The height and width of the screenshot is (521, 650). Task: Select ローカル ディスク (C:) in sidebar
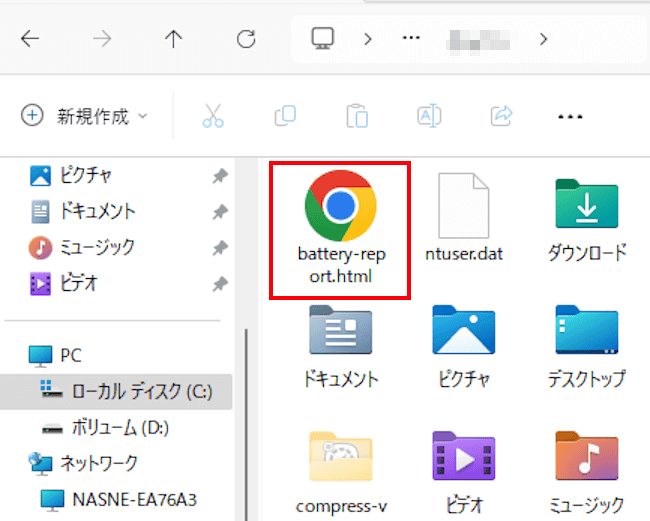(x=116, y=392)
